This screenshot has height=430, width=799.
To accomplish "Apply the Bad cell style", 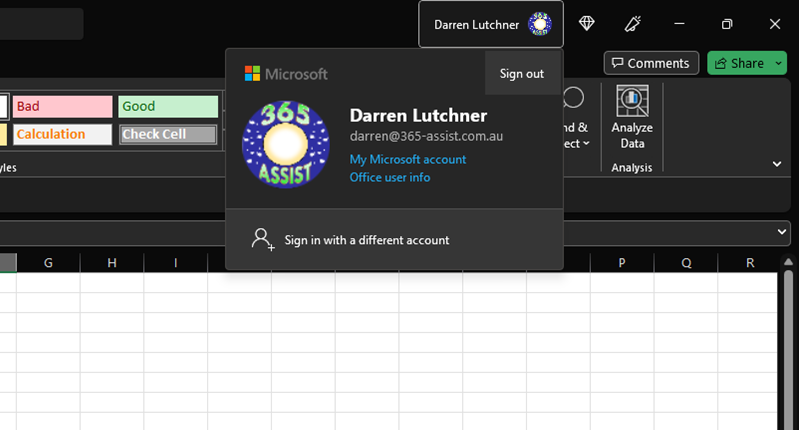I will pos(63,106).
